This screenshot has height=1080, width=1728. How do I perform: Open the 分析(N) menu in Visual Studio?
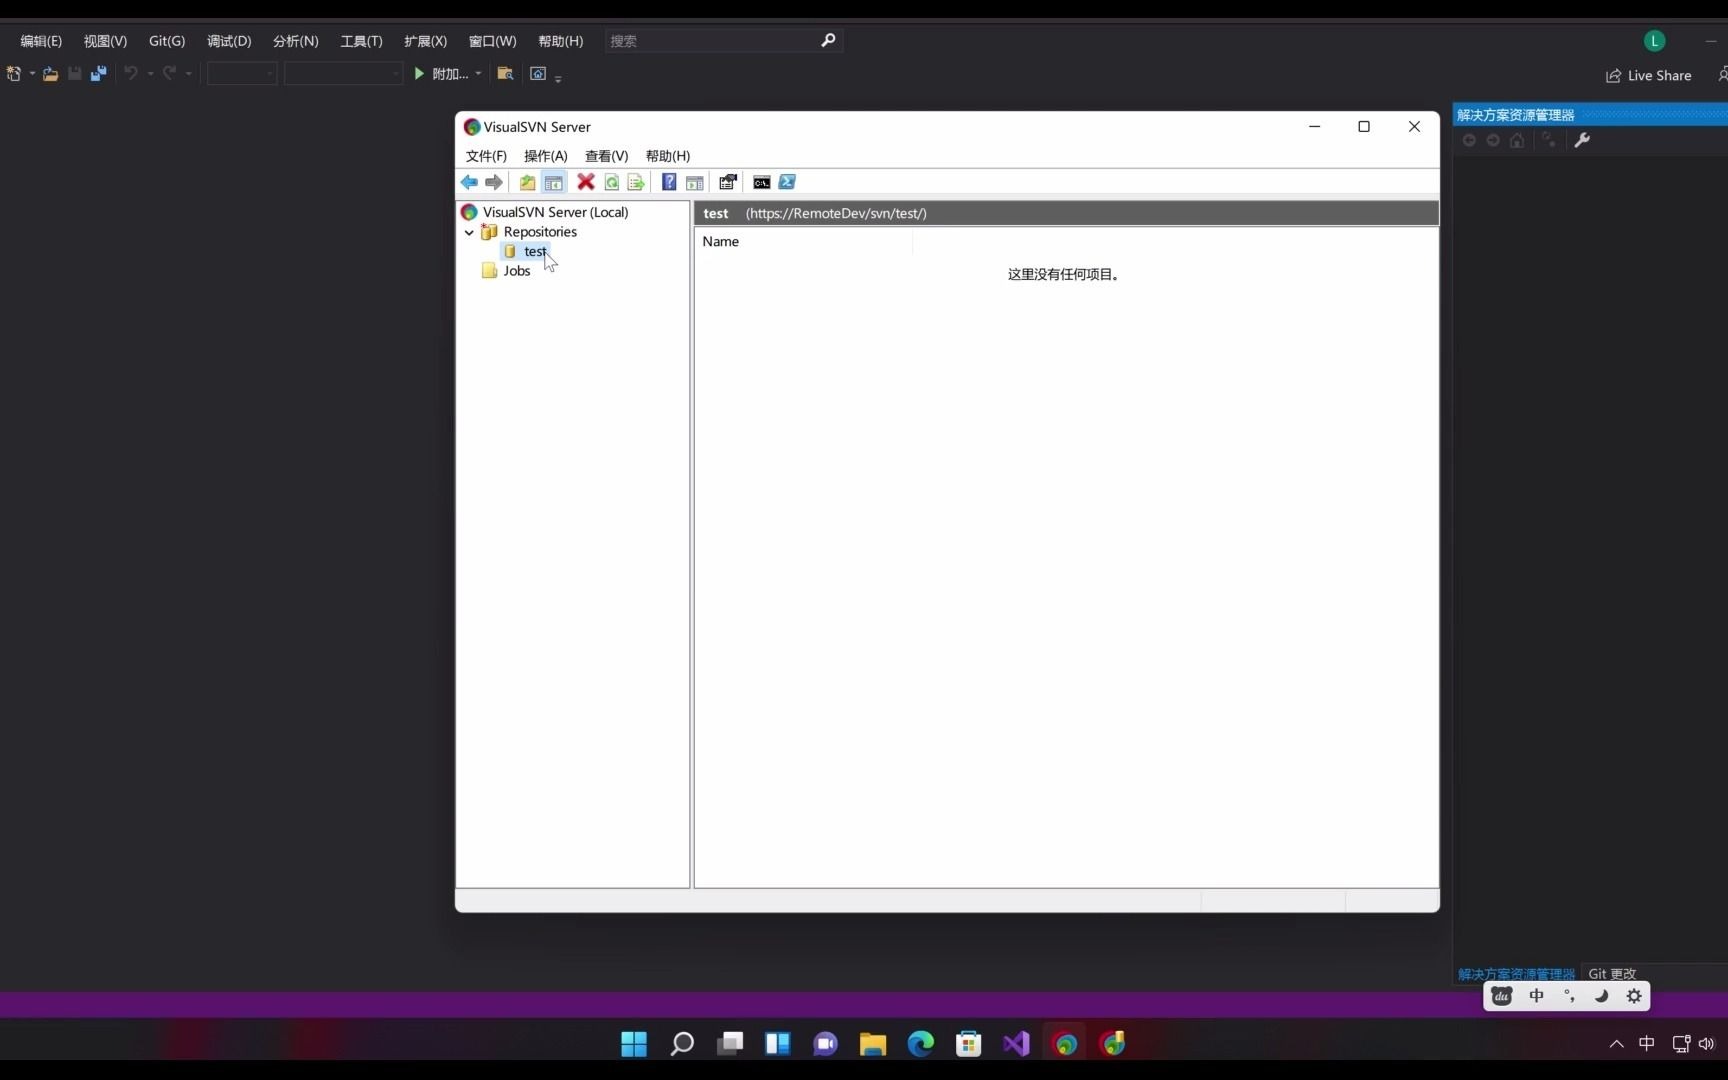click(296, 41)
